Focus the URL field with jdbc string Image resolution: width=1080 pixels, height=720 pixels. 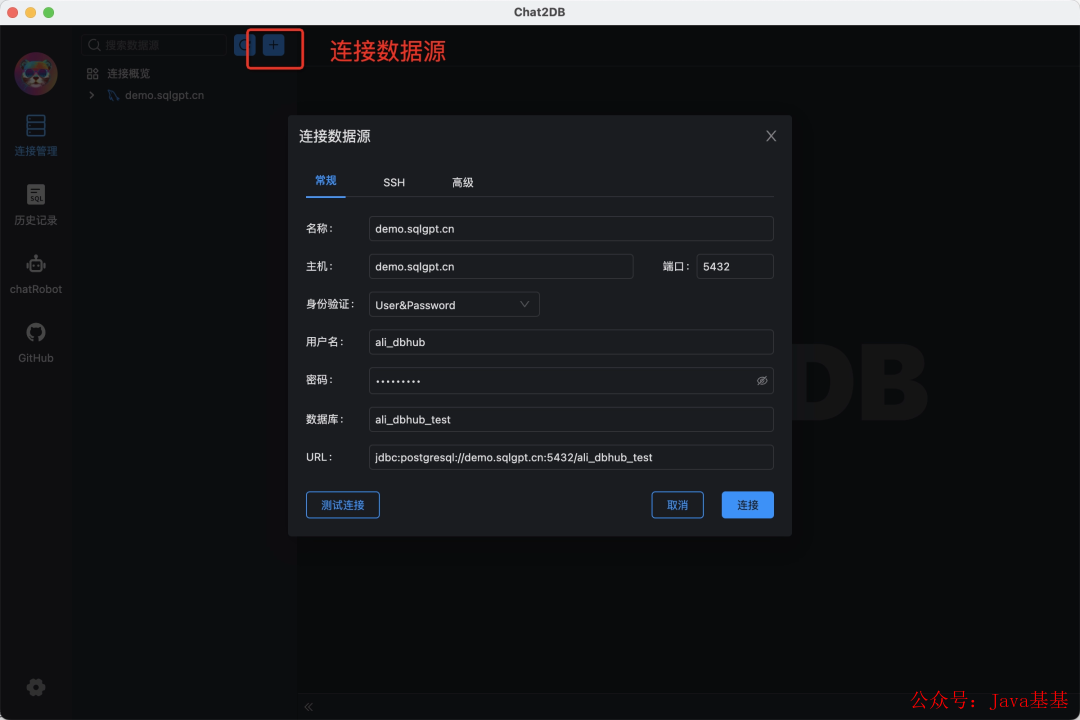click(571, 457)
